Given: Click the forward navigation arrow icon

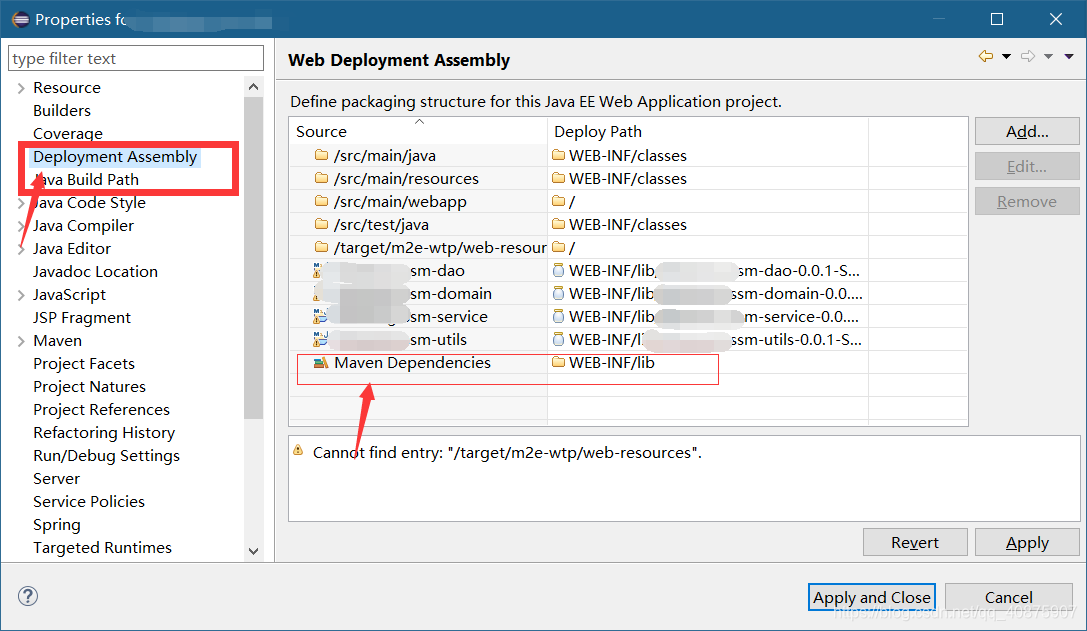Looking at the screenshot, I should (1028, 56).
